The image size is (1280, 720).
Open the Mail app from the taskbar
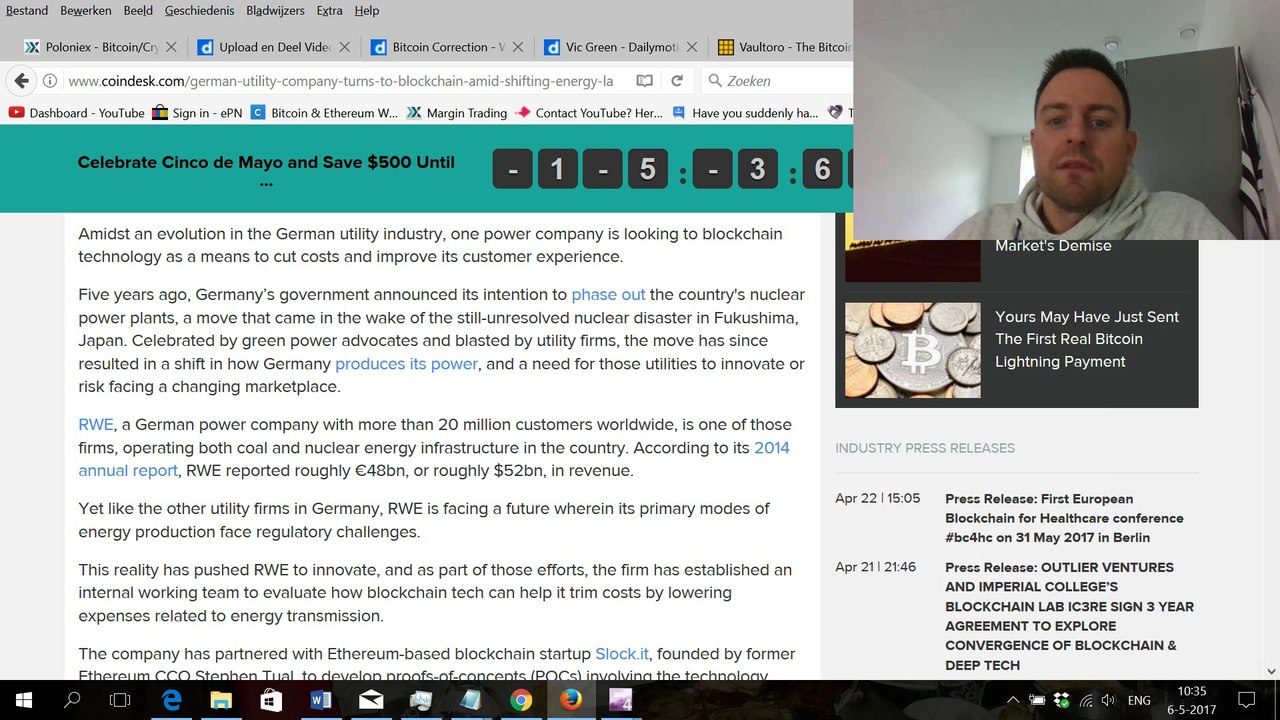pyautogui.click(x=371, y=700)
